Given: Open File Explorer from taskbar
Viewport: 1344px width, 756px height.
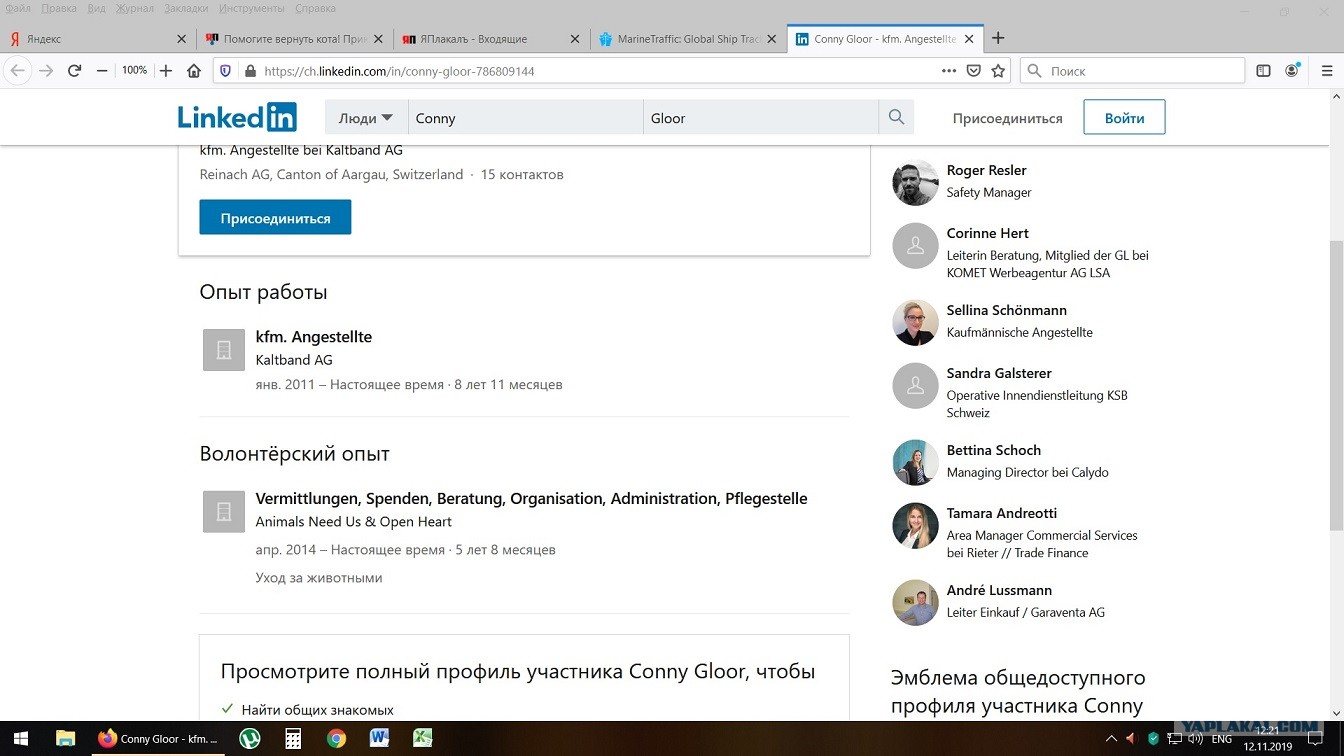Looking at the screenshot, I should [65, 739].
